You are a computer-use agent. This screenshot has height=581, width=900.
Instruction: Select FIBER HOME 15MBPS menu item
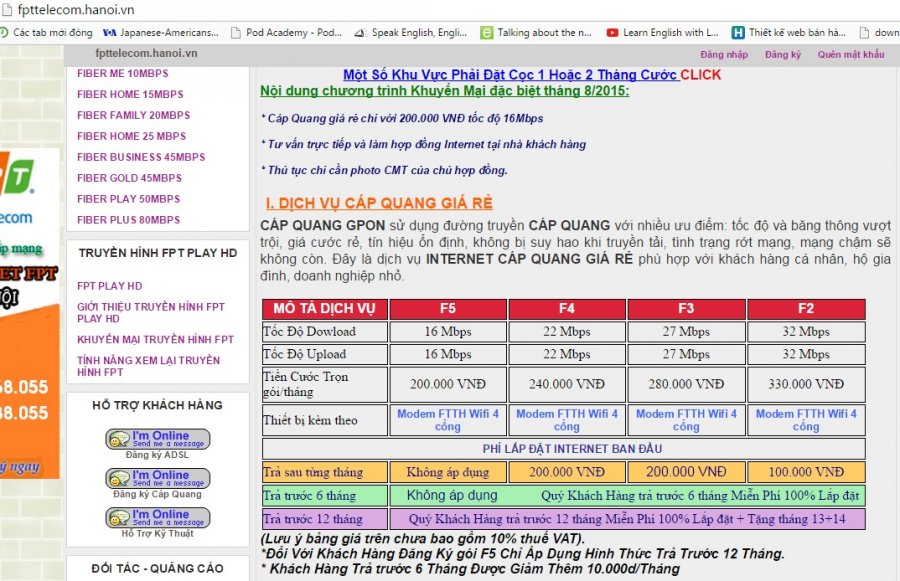tap(130, 94)
